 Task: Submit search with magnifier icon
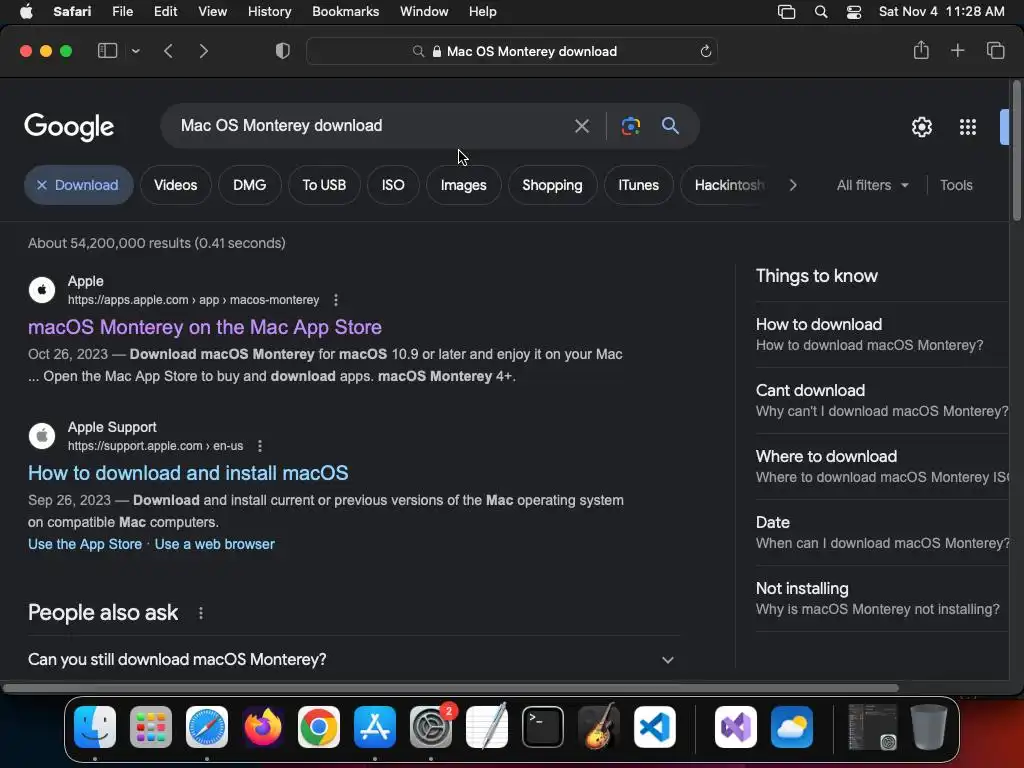click(670, 125)
